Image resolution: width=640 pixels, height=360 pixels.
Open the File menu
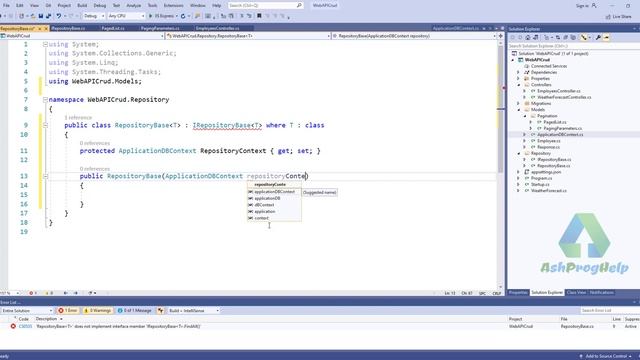tap(6, 6)
